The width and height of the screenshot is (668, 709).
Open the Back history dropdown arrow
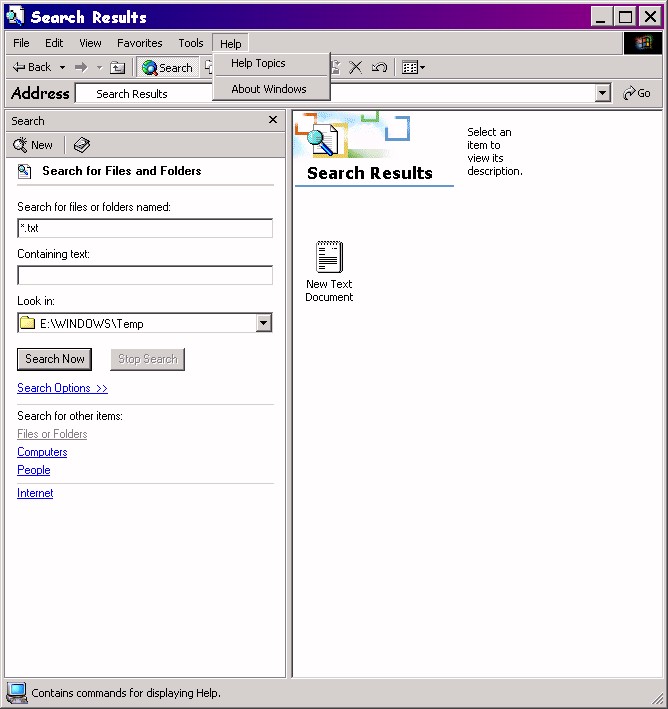[62, 68]
